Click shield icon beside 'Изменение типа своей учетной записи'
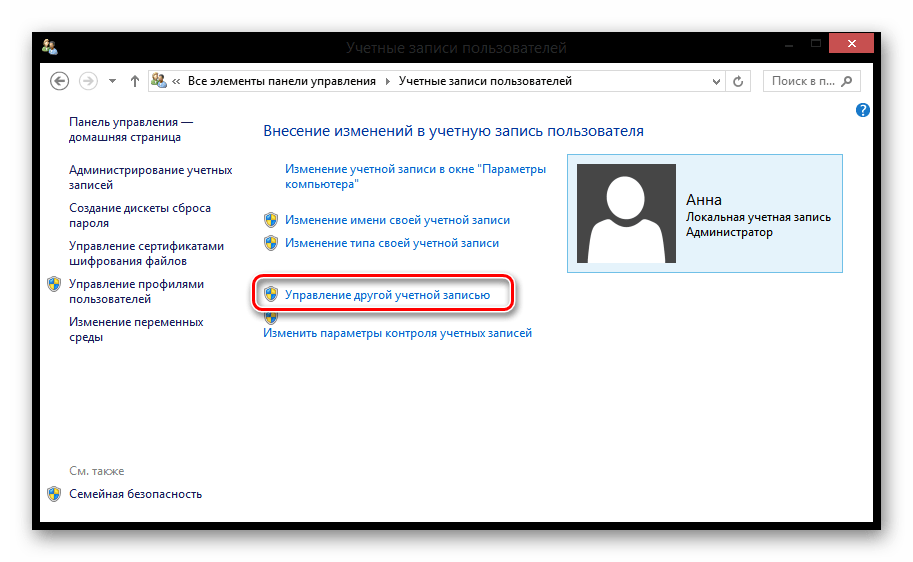Screen dimensions: 913x562 (x=271, y=243)
